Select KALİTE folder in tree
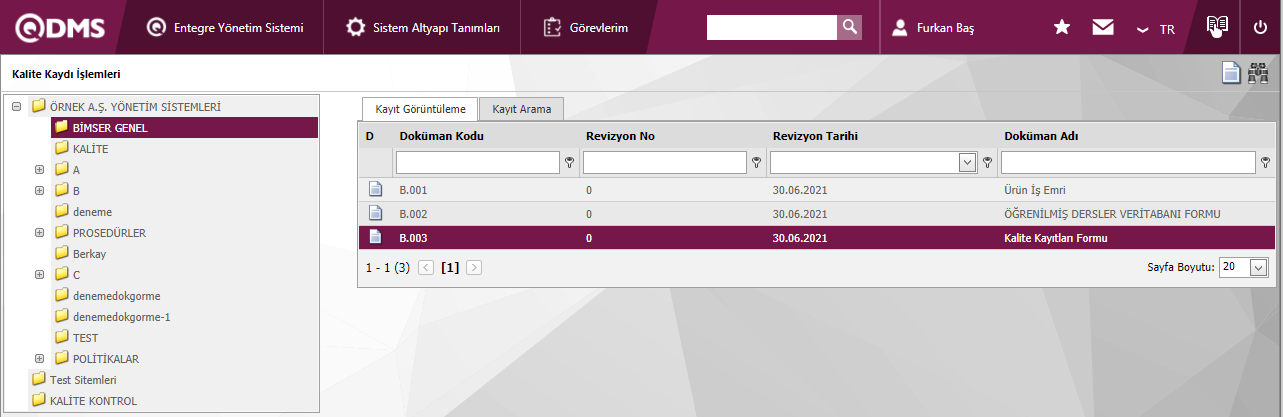The image size is (1283, 417). pos(90,148)
